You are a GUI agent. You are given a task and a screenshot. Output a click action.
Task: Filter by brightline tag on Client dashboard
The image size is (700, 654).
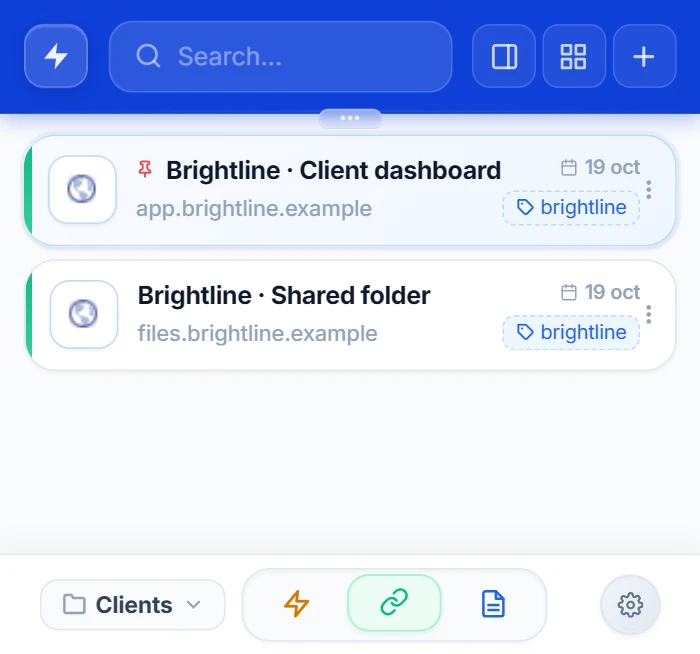[x=571, y=208]
